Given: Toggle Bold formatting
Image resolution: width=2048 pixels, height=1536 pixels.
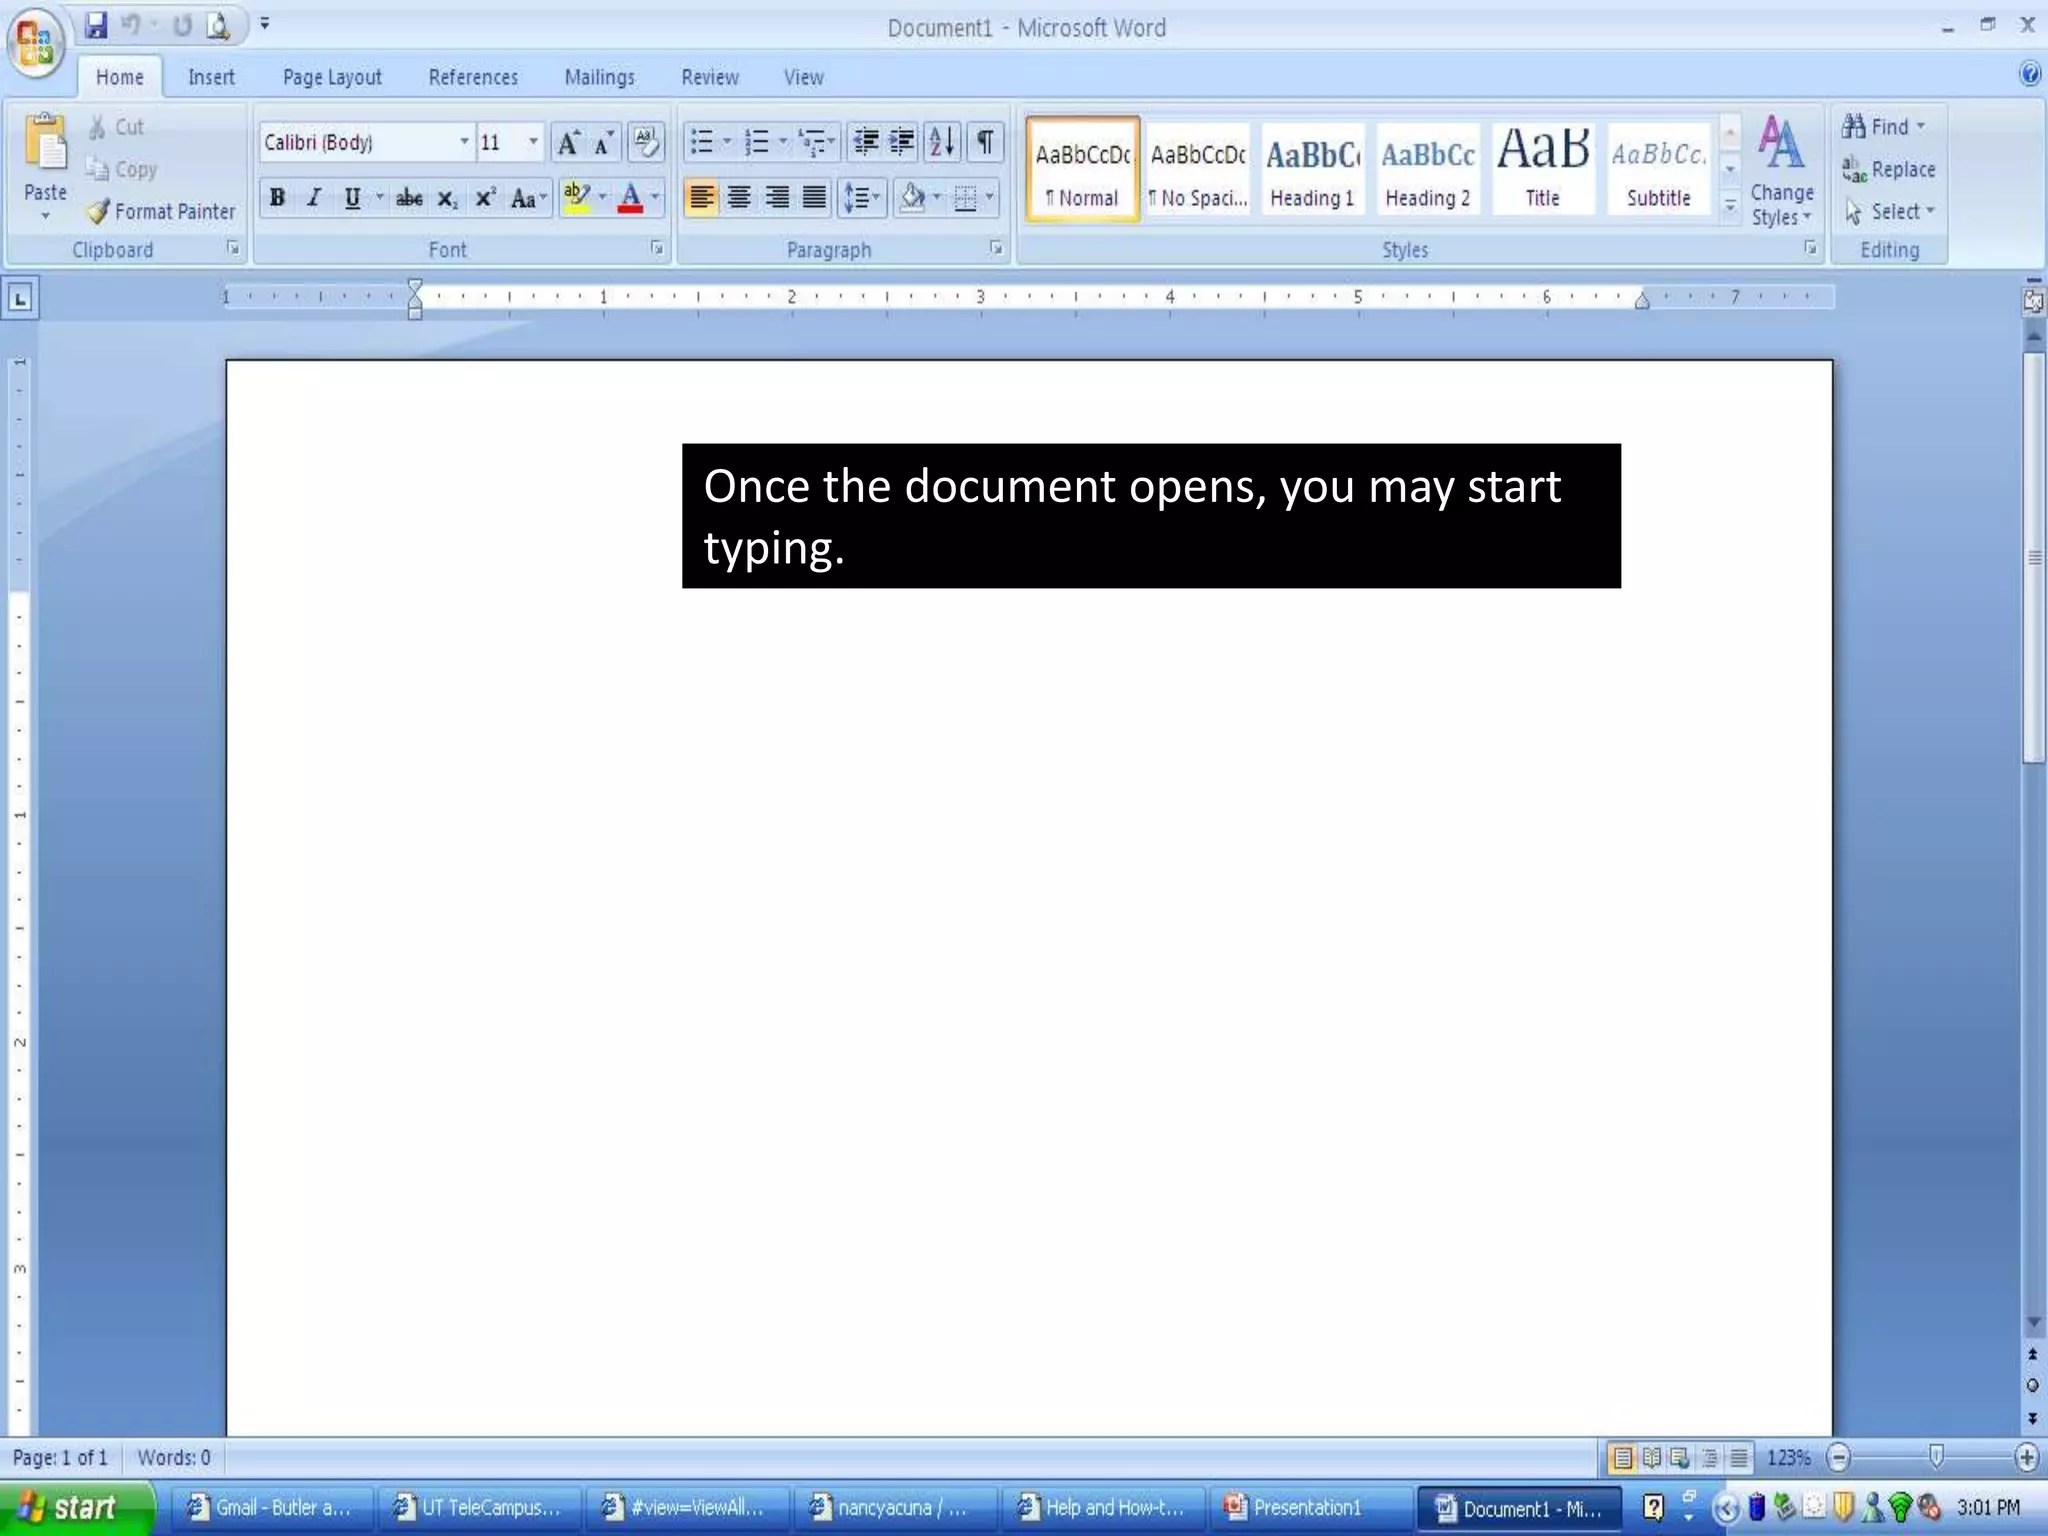Looking at the screenshot, I should (x=277, y=198).
